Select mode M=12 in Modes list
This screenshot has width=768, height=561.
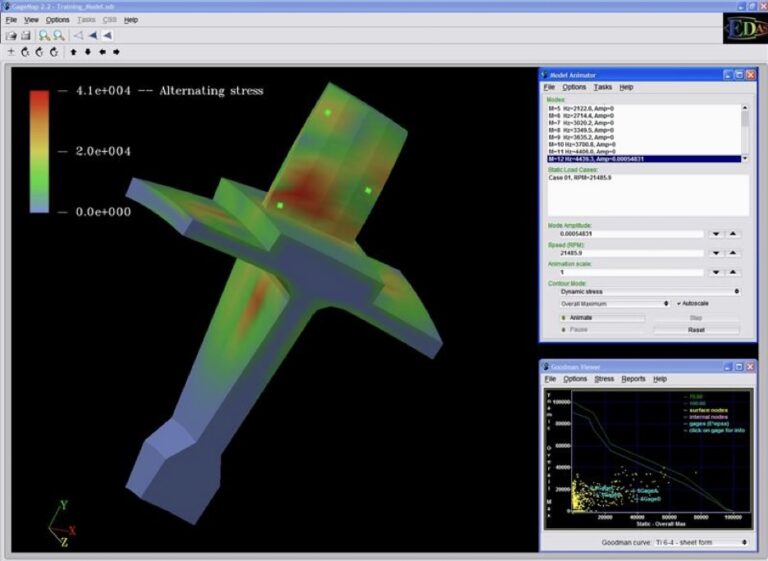(x=644, y=159)
